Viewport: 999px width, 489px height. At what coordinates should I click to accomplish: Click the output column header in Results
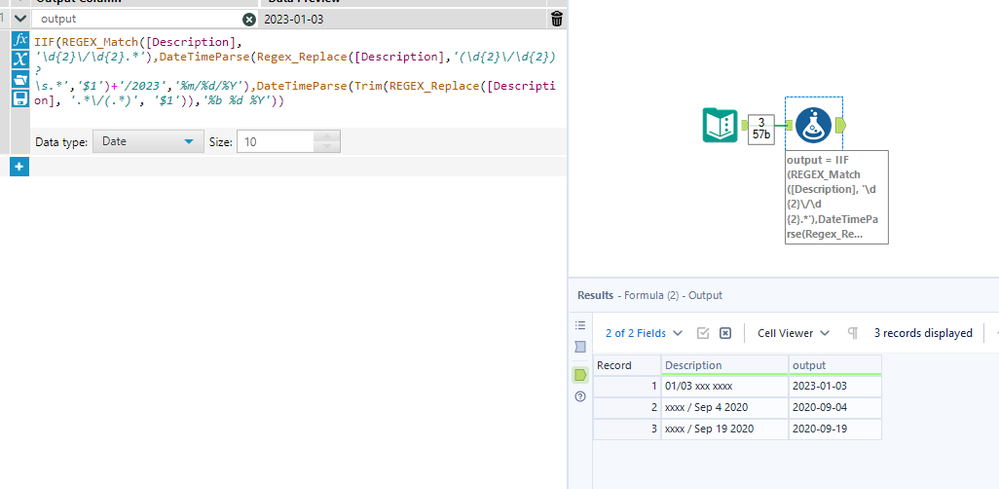click(835, 365)
